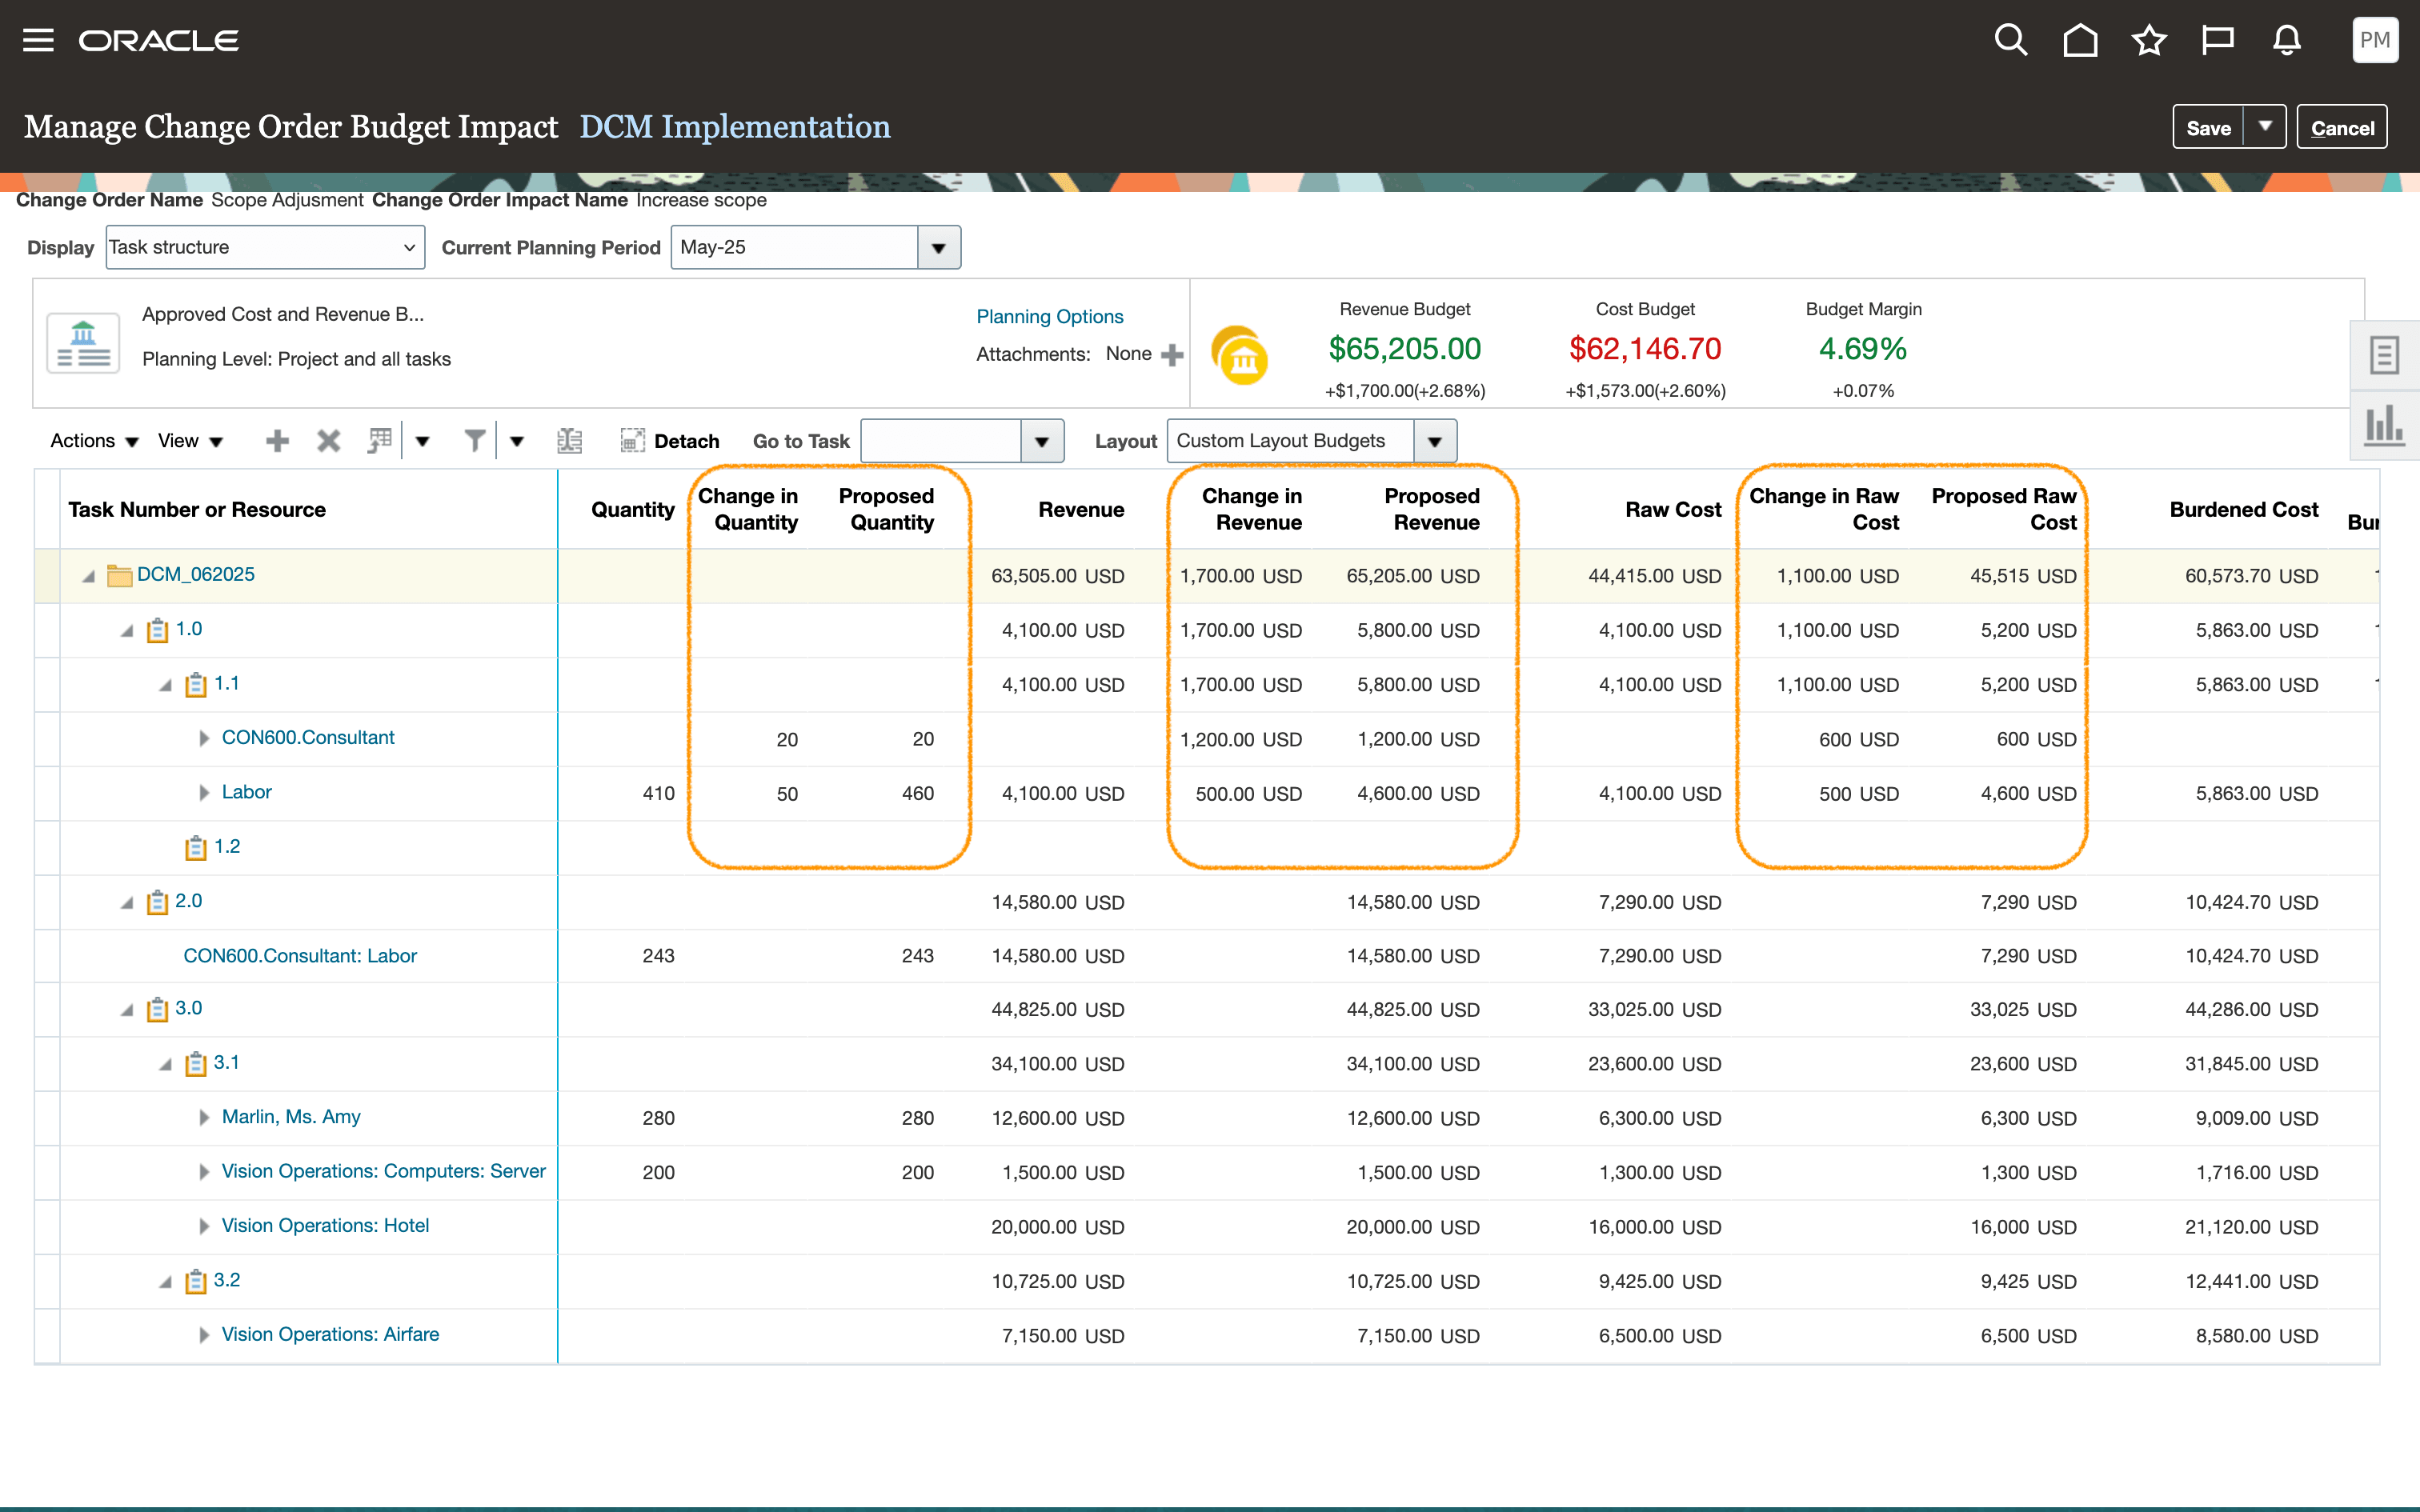The image size is (2420, 1512).
Task: Collapse the DCM_062025 tree node
Action: pyautogui.click(x=88, y=575)
